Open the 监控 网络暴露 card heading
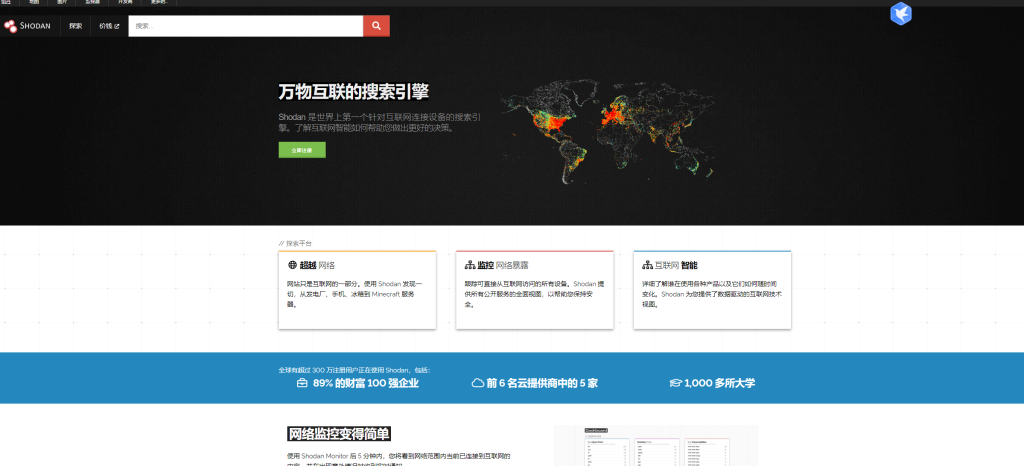The image size is (1024, 466). (x=503, y=265)
